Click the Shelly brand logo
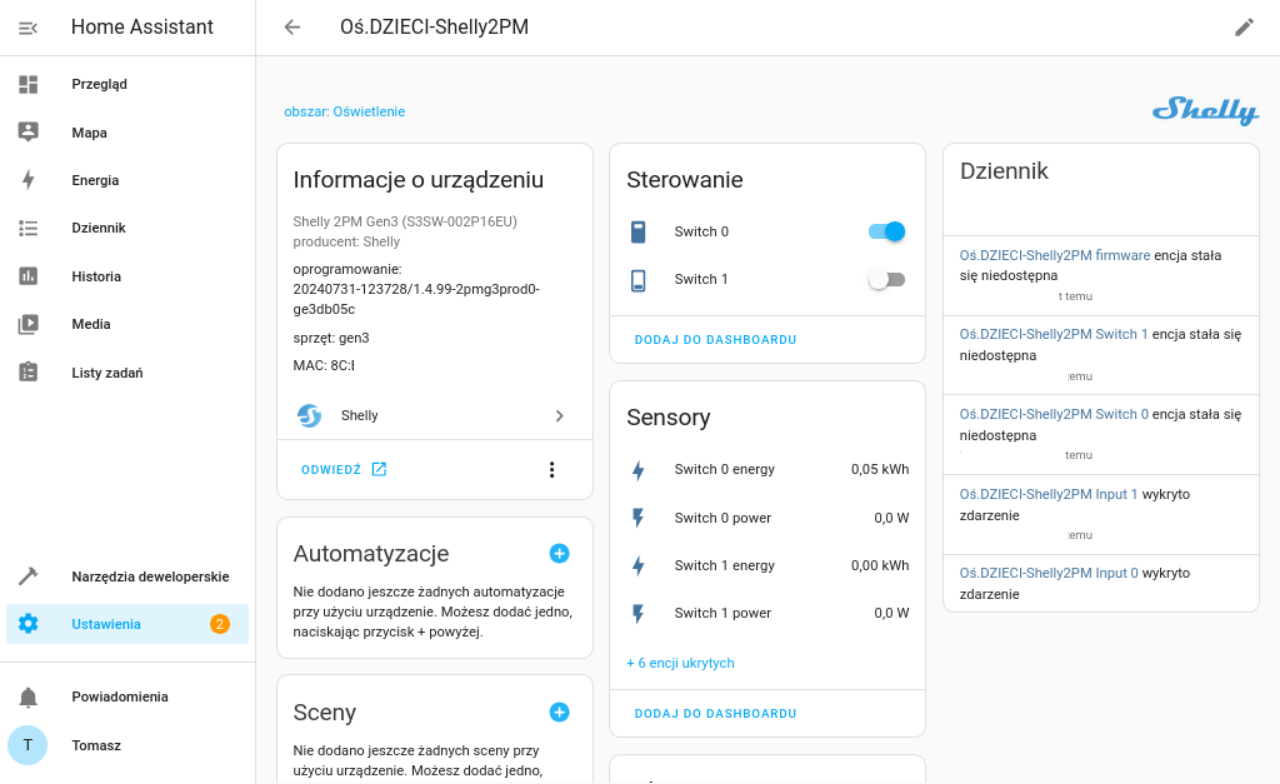Screen dimensions: 1280x784 tap(1205, 110)
